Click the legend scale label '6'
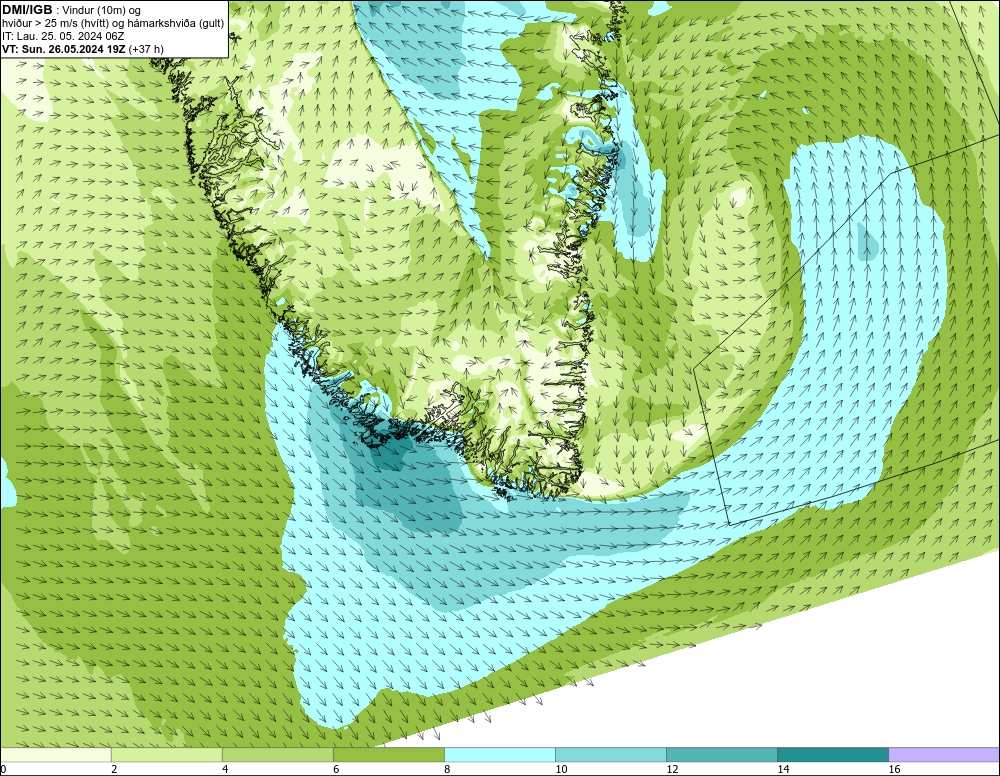This screenshot has height=776, width=1000. click(336, 769)
